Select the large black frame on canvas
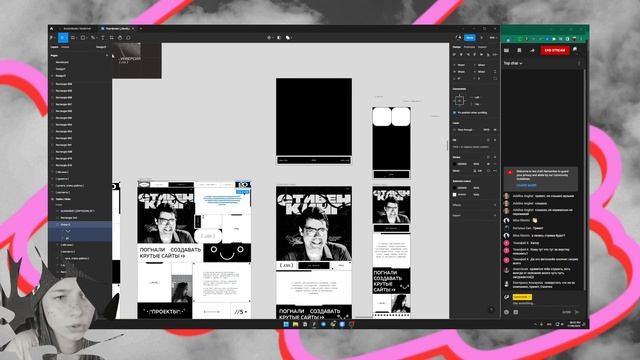This screenshot has width=640, height=360. pyautogui.click(x=314, y=117)
